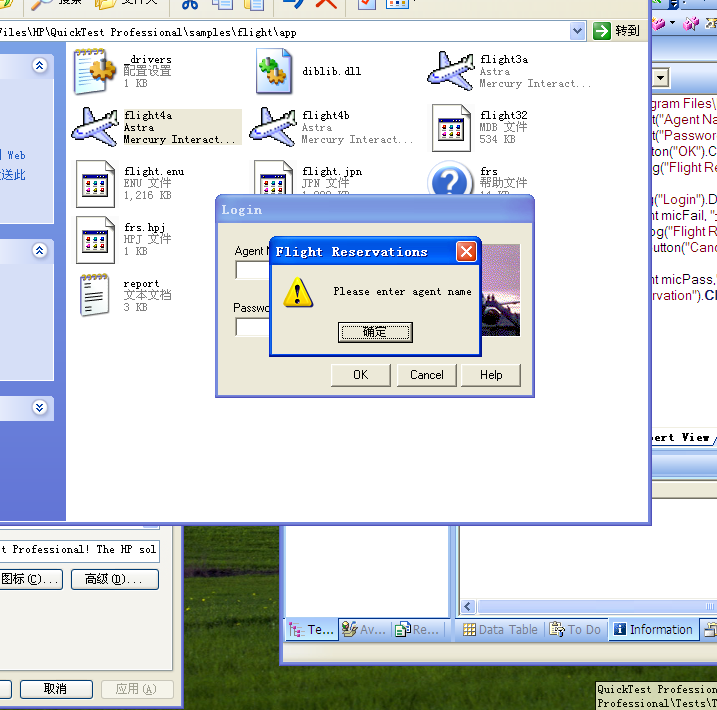Click the Available Keywords icon on Av... tab
This screenshot has height=710, width=717.
(x=349, y=630)
